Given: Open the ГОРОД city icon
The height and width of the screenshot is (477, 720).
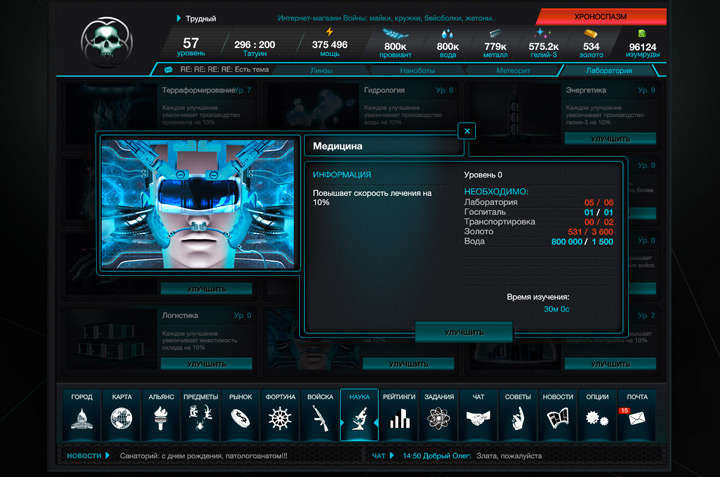Looking at the screenshot, I should tap(82, 415).
